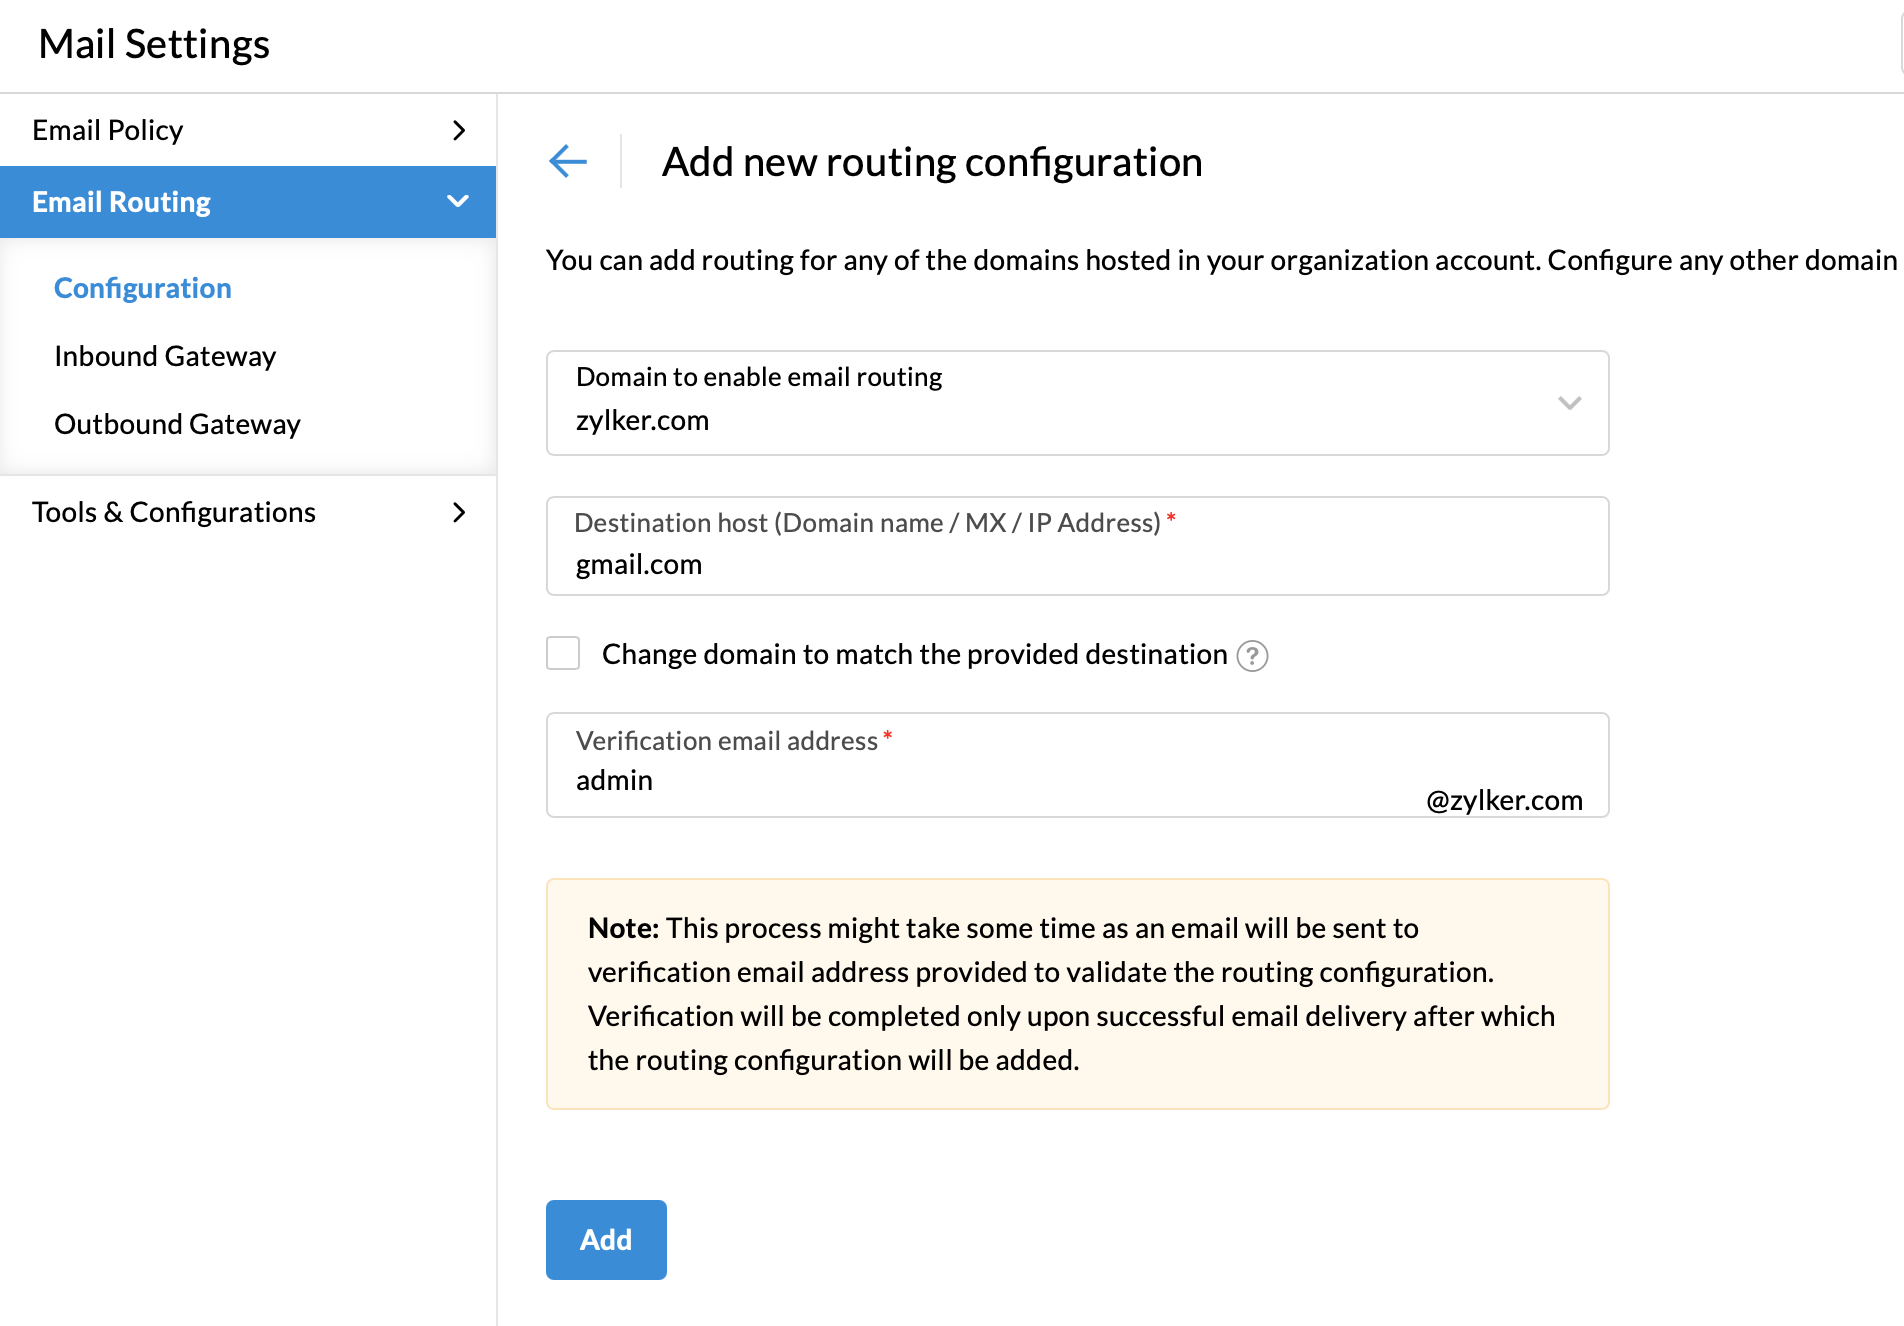Select the Email Routing sidebar header
Screen dimensions: 1904x1326
pyautogui.click(x=121, y=201)
